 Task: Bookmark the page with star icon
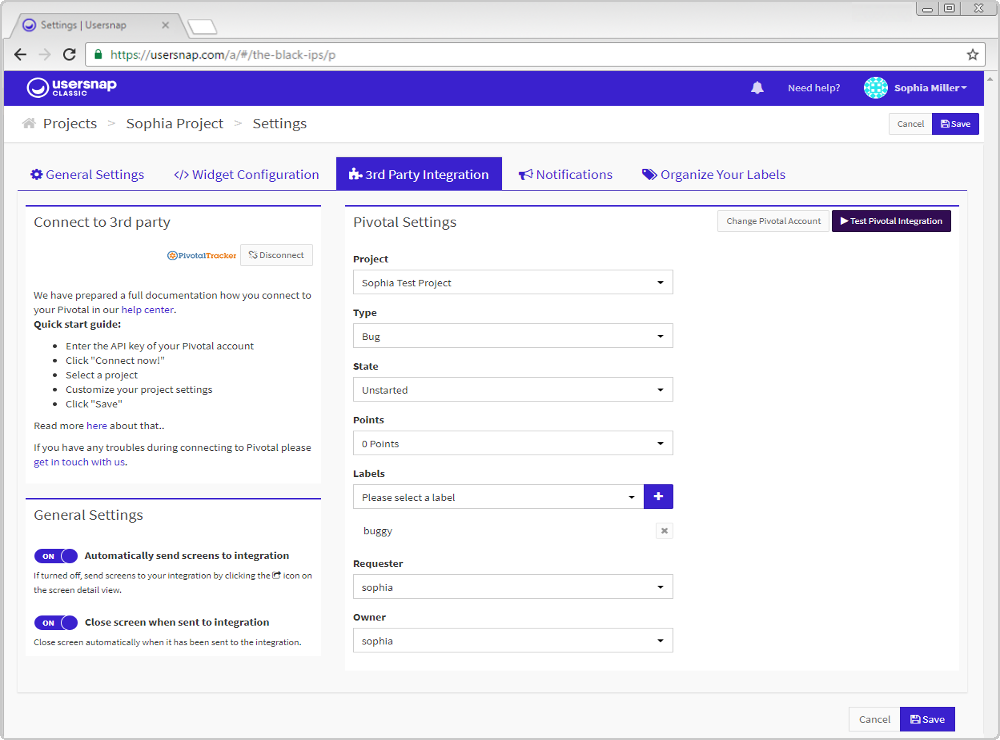pos(972,55)
